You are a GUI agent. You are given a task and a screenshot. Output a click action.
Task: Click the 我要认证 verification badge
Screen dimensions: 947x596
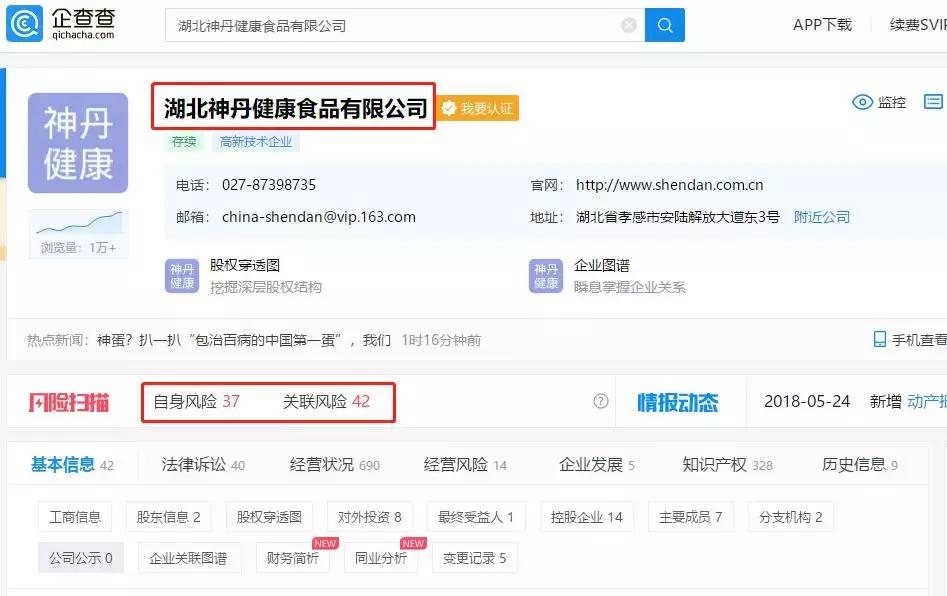[x=479, y=108]
